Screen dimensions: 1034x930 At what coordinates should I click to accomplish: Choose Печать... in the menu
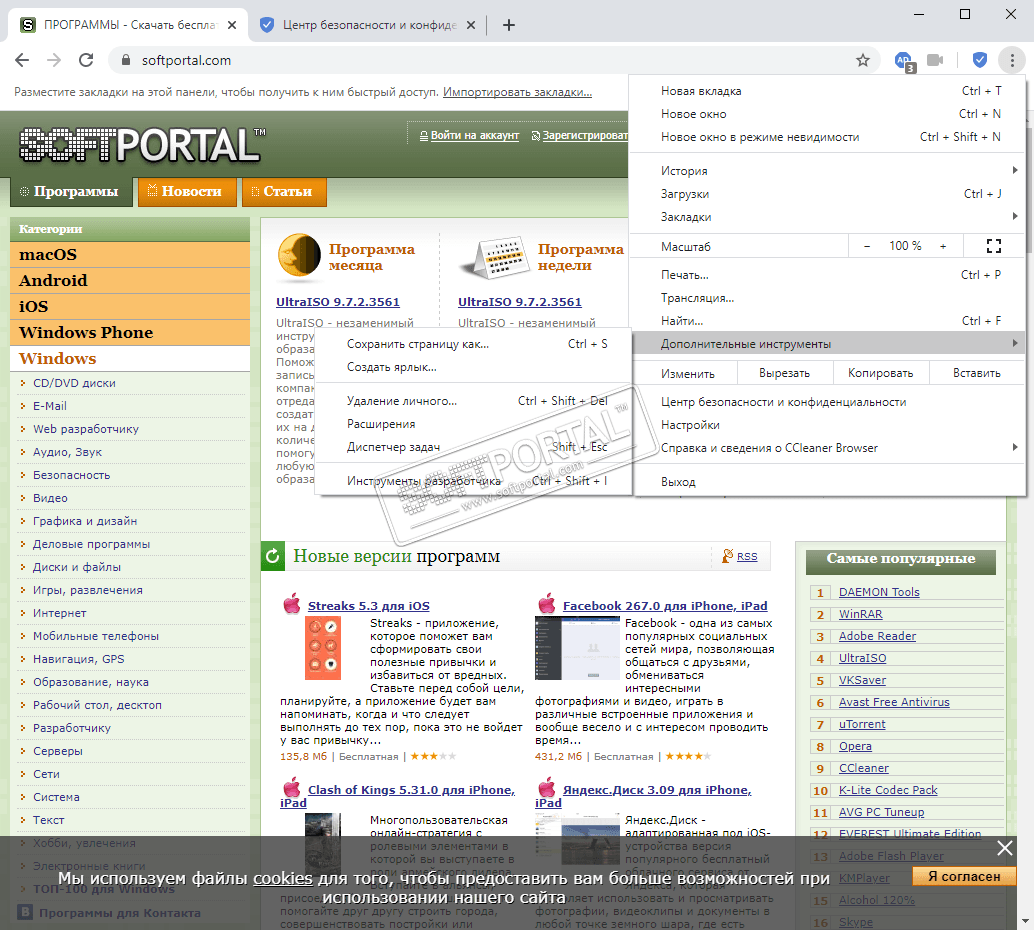tap(827, 275)
